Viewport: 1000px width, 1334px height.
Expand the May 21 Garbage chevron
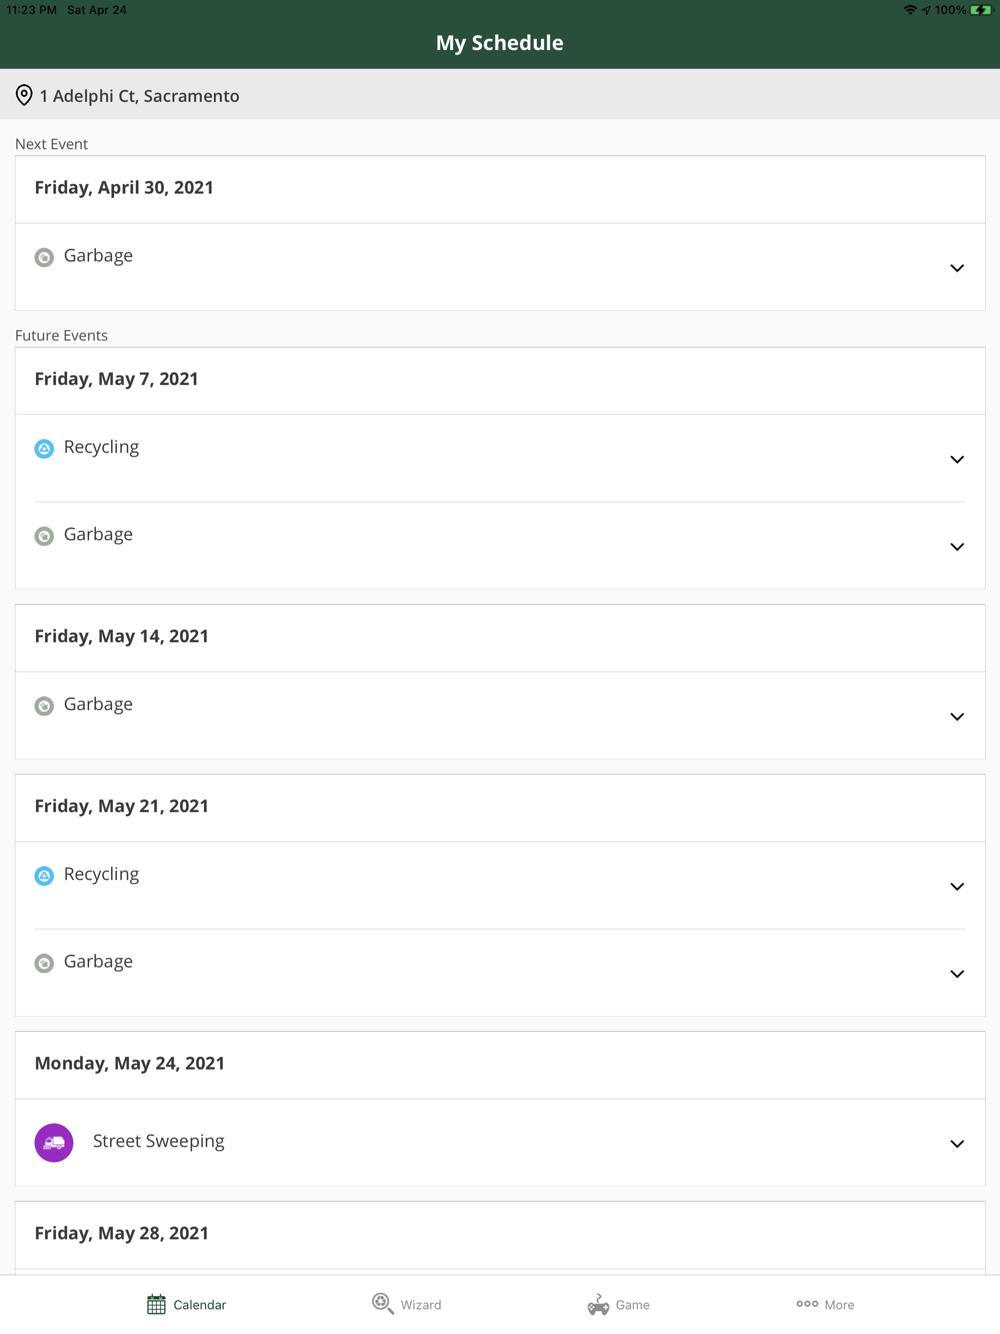click(957, 973)
